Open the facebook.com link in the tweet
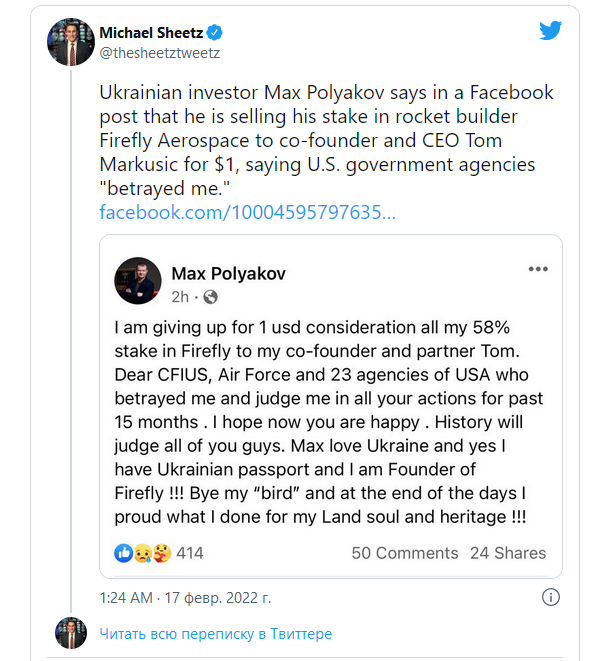 coord(247,212)
